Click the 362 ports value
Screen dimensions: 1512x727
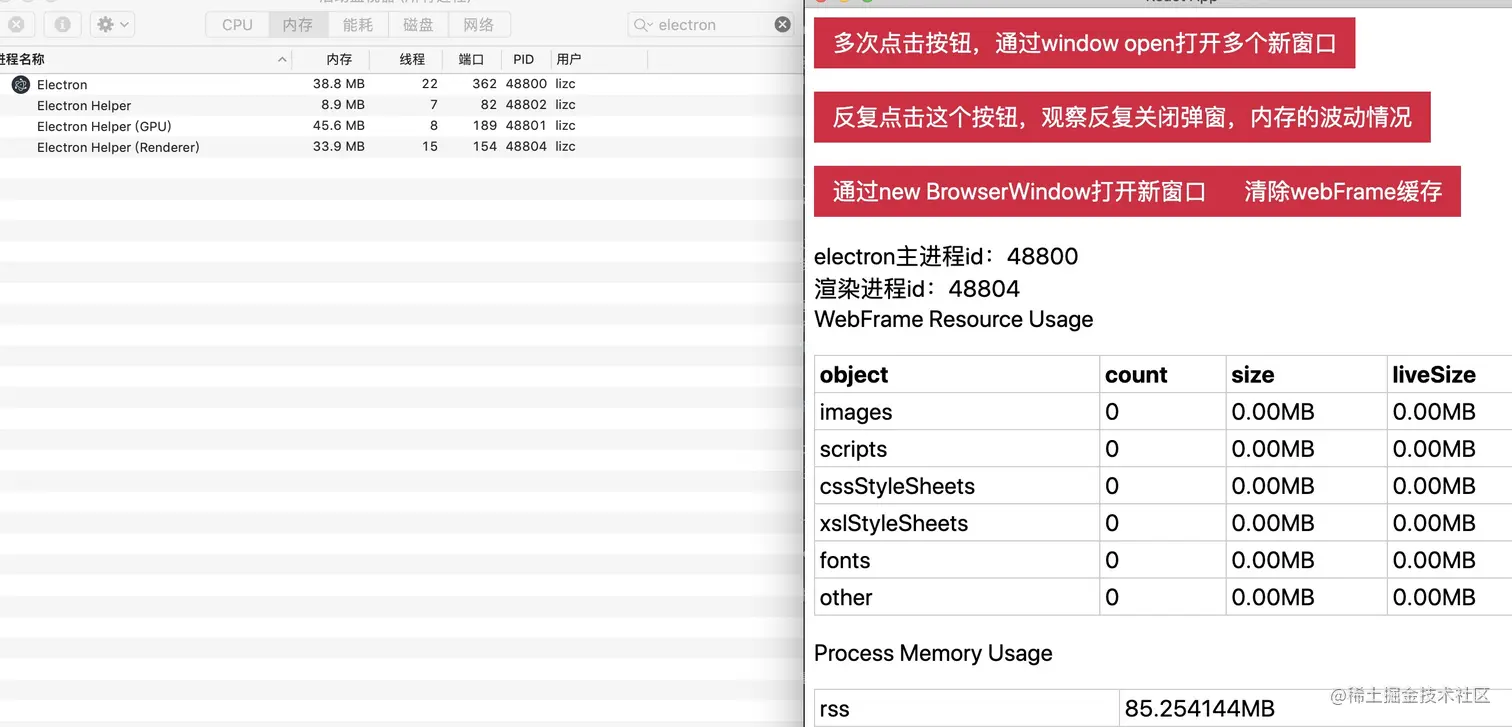485,84
